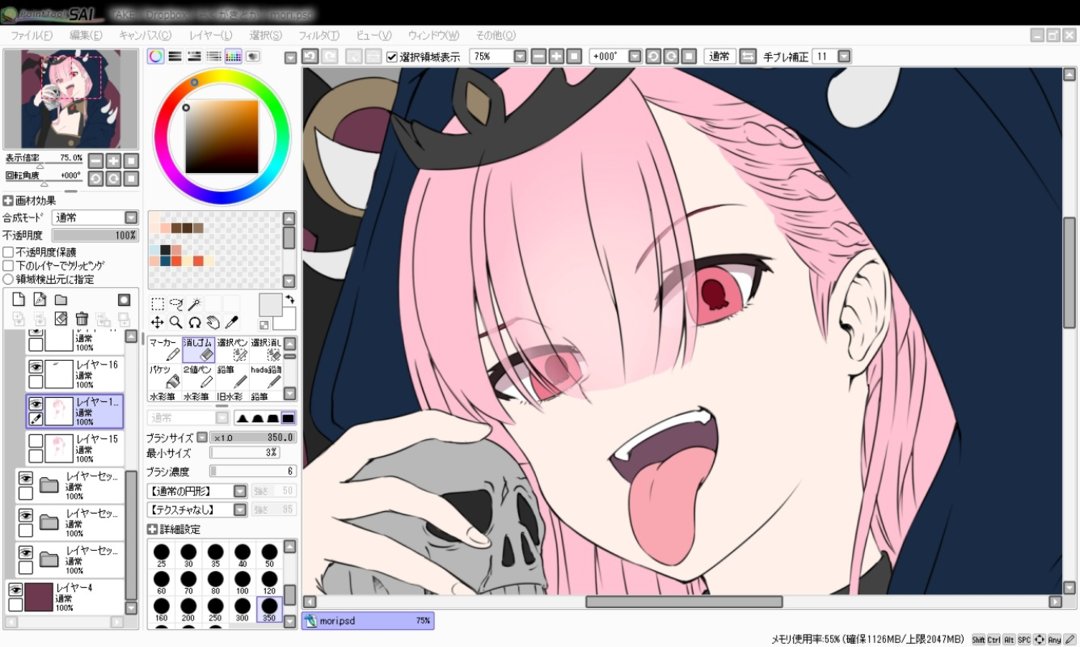Show the color wheel panel
The height and width of the screenshot is (647, 1080).
click(156, 57)
